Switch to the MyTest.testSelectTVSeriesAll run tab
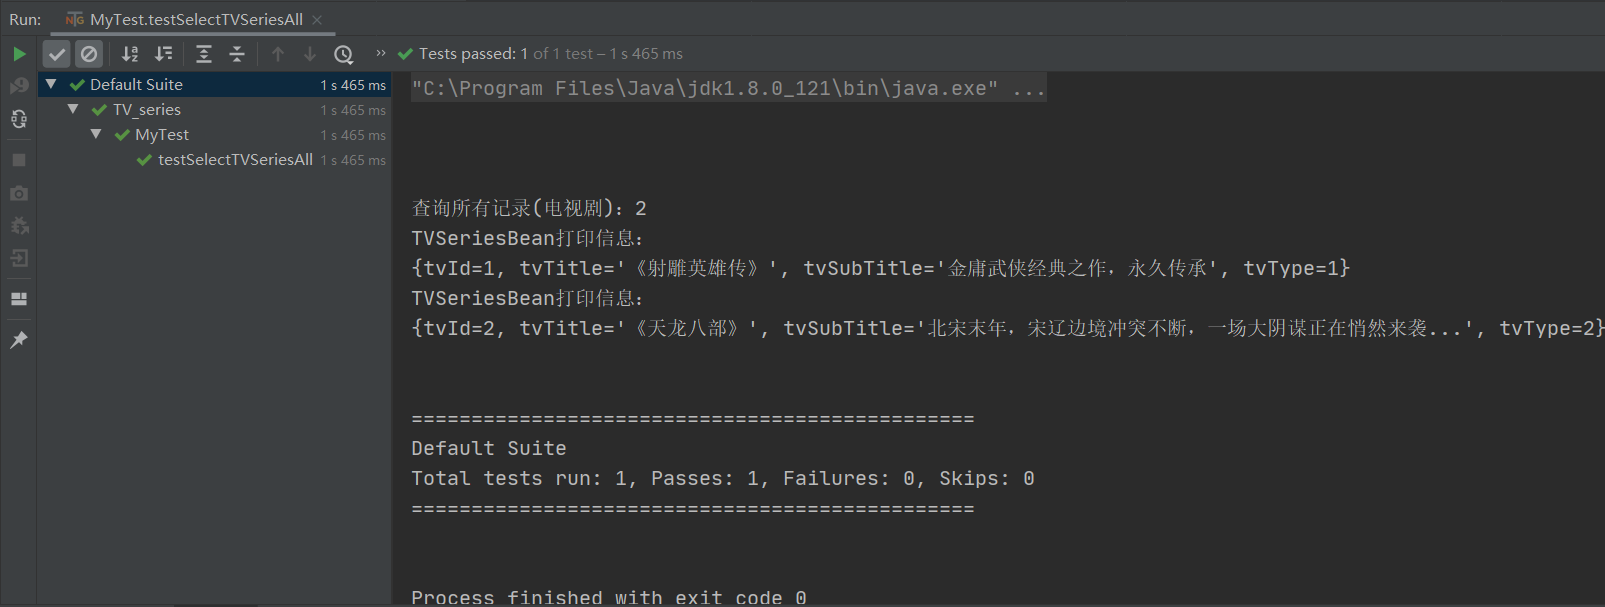The width and height of the screenshot is (1605, 607). [185, 19]
